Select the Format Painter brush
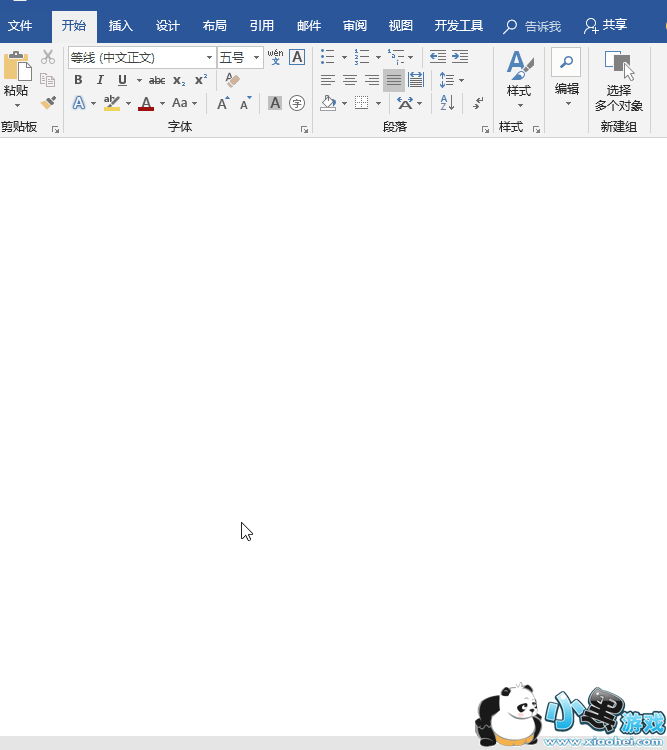667x750 pixels. point(48,102)
